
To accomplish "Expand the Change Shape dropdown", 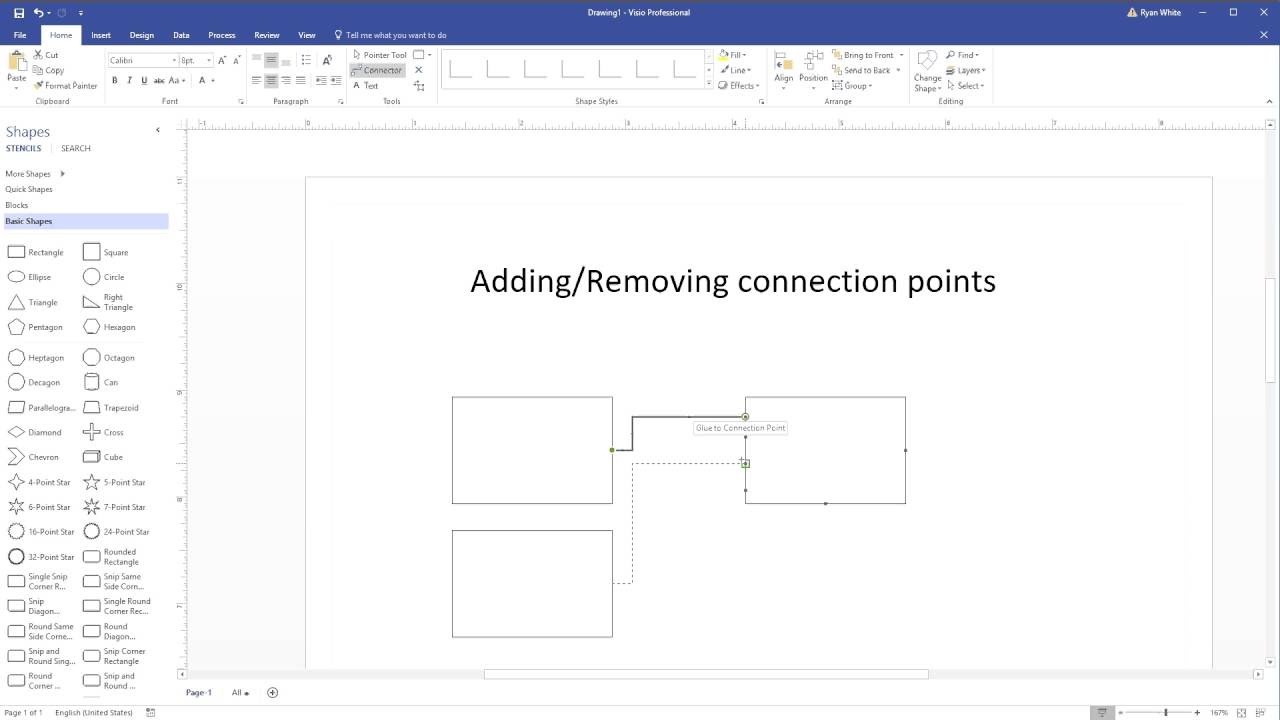I will [927, 72].
